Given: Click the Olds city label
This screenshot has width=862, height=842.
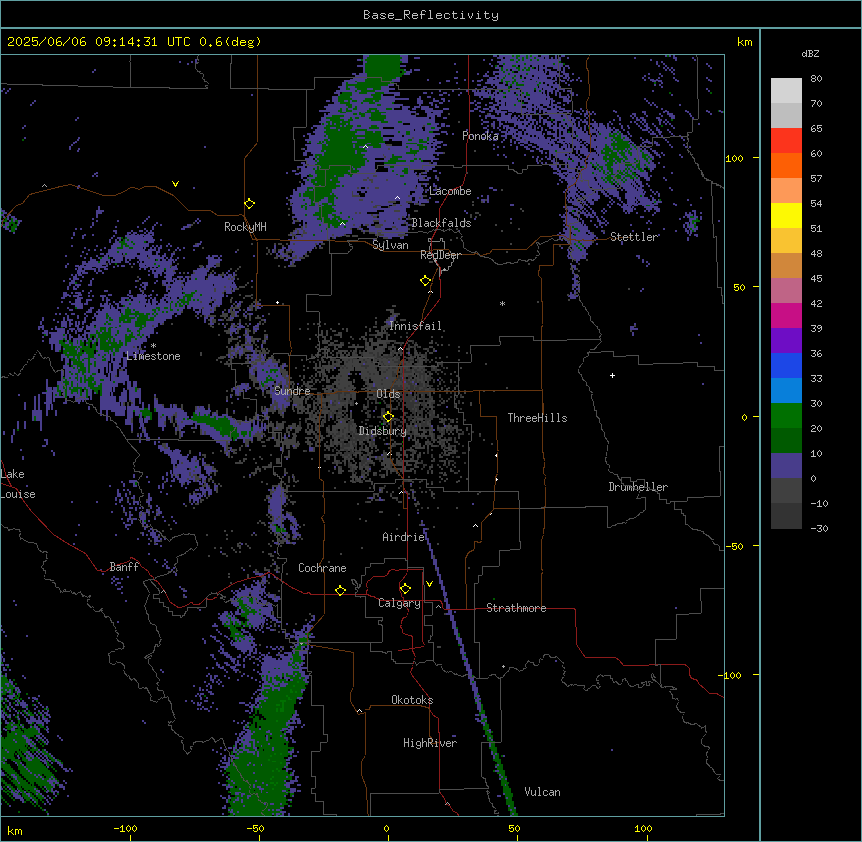Looking at the screenshot, I should click(x=388, y=394).
